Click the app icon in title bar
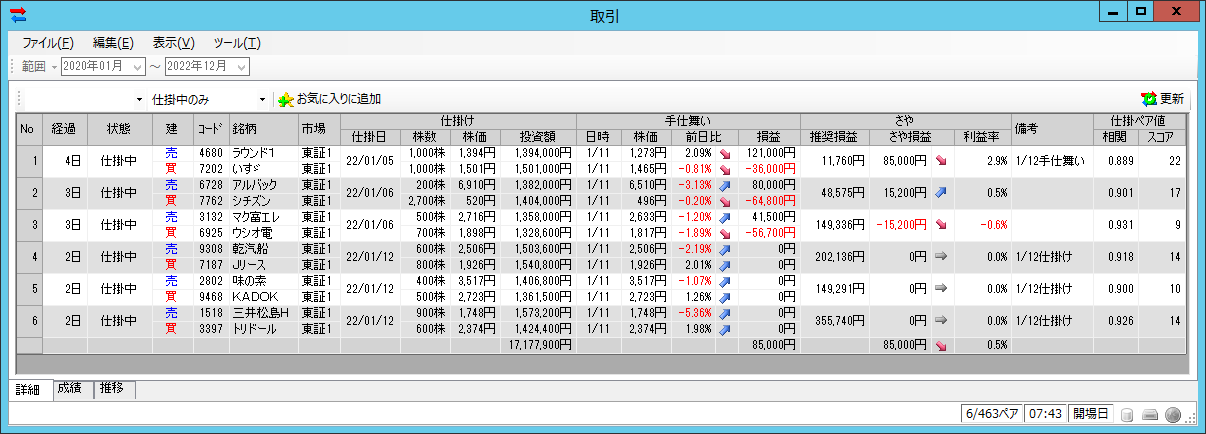The image size is (1206, 434). (x=17, y=14)
